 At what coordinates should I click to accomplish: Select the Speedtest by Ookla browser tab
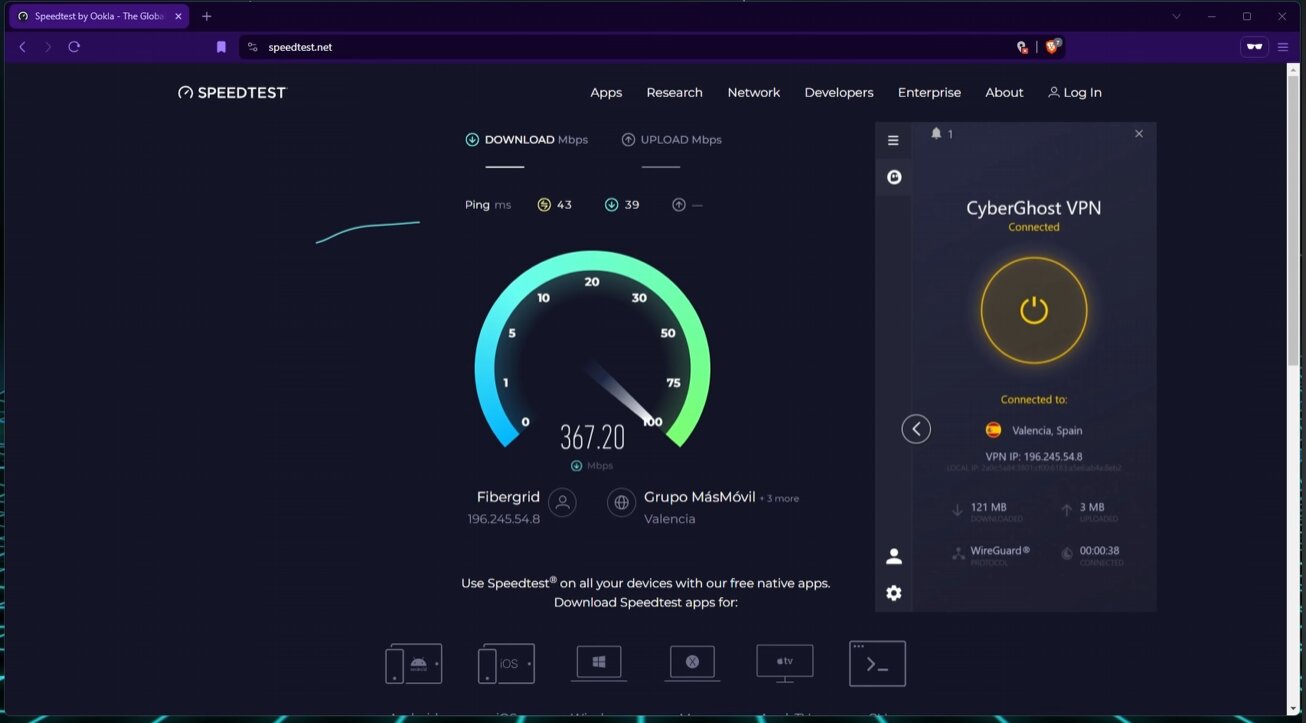click(x=100, y=16)
